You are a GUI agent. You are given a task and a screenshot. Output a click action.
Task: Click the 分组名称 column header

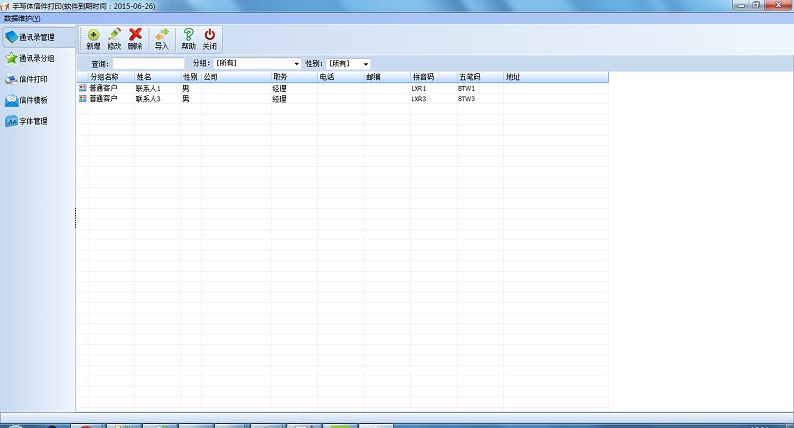click(x=104, y=76)
